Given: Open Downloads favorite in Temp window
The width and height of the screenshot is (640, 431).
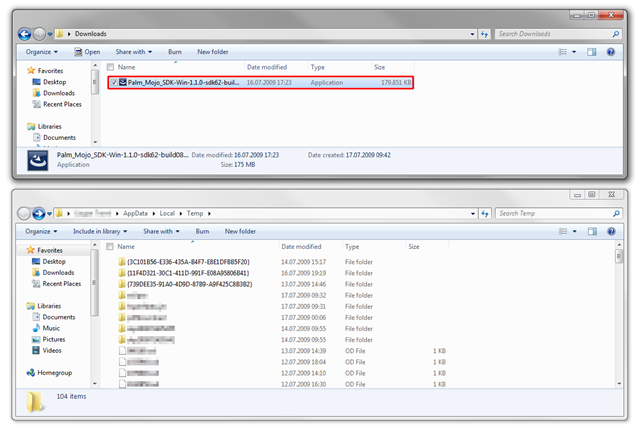Looking at the screenshot, I should [x=53, y=273].
